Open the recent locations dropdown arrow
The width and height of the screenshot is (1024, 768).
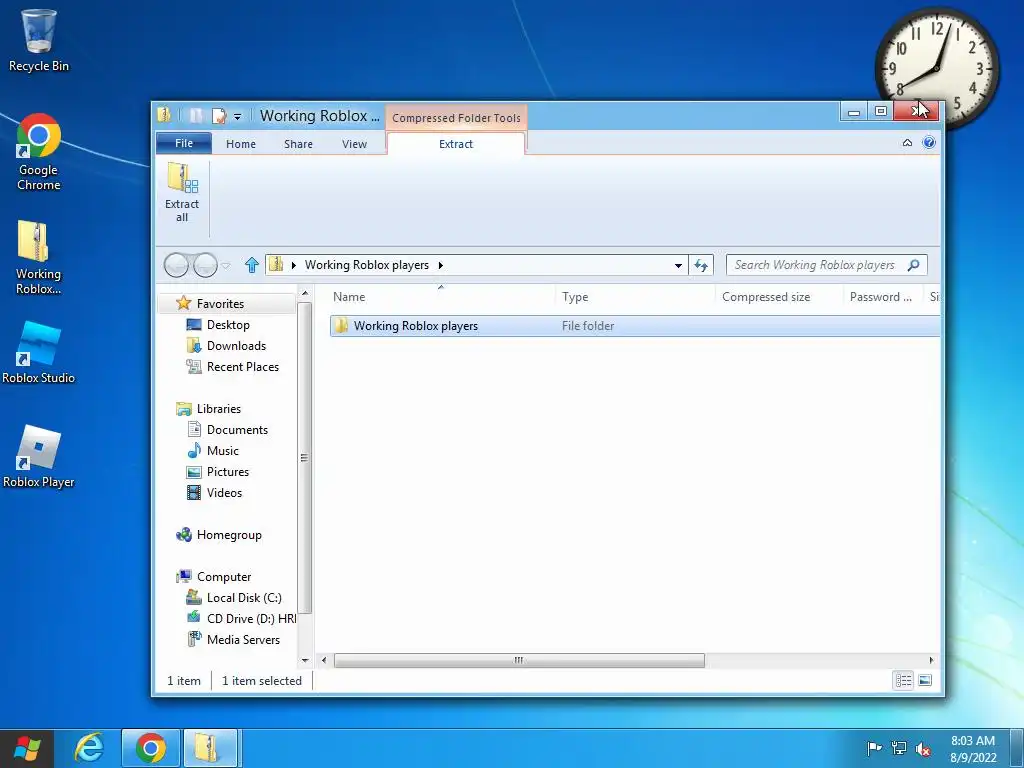[226, 265]
